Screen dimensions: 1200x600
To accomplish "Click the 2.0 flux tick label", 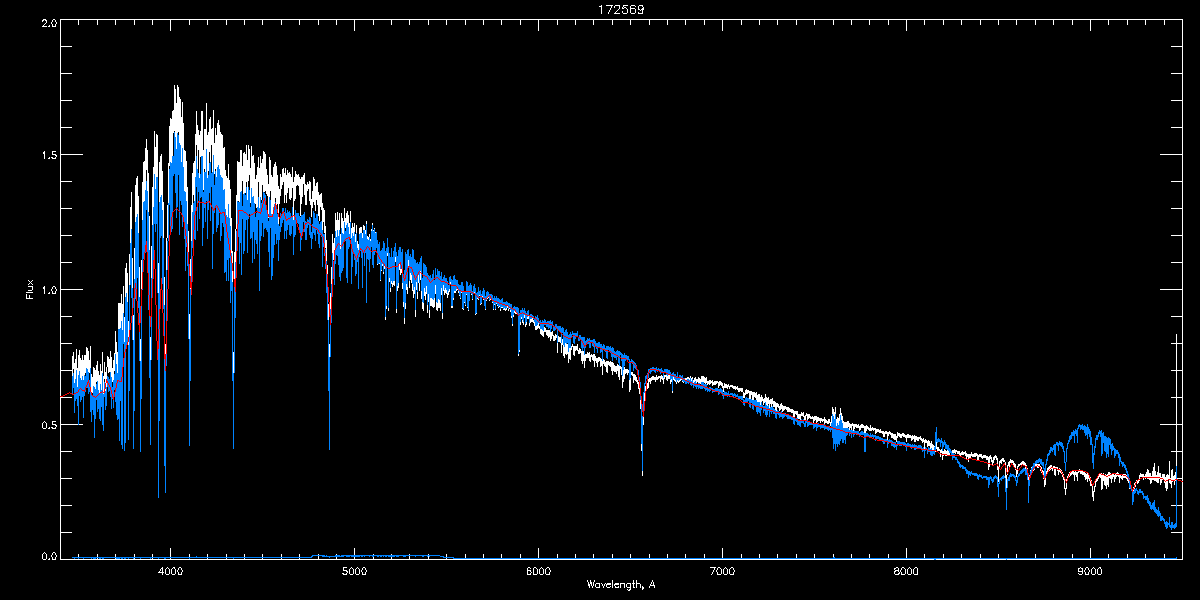I will coord(47,22).
